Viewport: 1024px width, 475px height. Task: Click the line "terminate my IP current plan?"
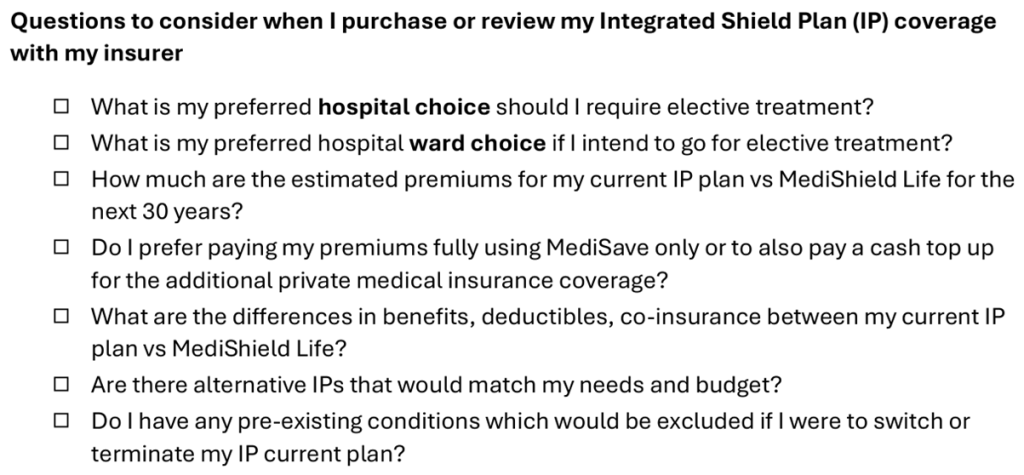[248, 453]
